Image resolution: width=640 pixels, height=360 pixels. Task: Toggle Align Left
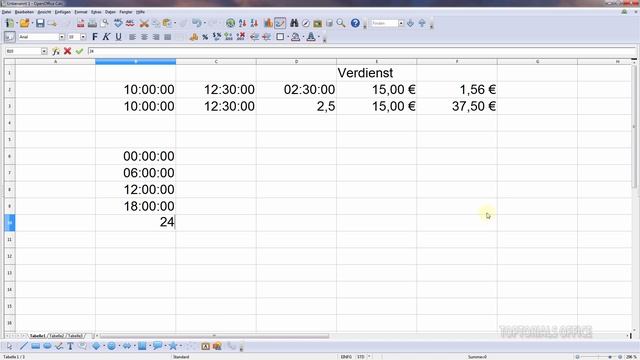pyautogui.click(x=132, y=37)
